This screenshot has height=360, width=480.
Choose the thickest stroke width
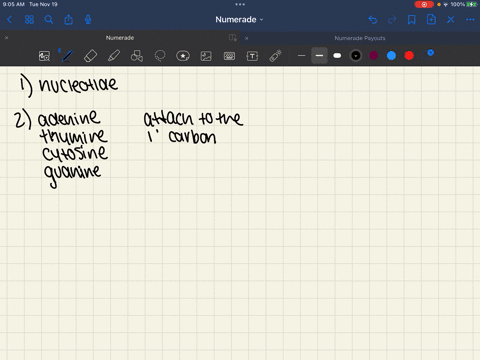(337, 56)
